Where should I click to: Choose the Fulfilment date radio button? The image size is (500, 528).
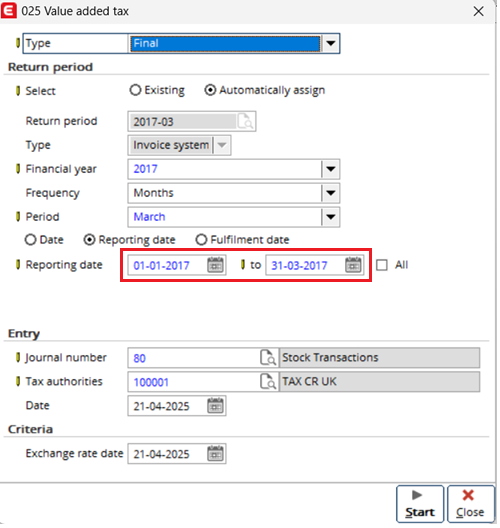tap(201, 240)
